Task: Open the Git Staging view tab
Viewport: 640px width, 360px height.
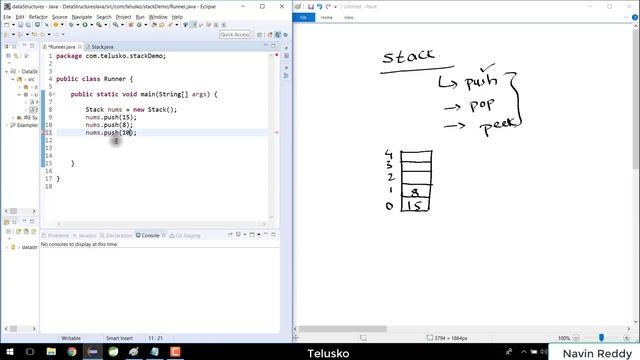Action: point(185,236)
